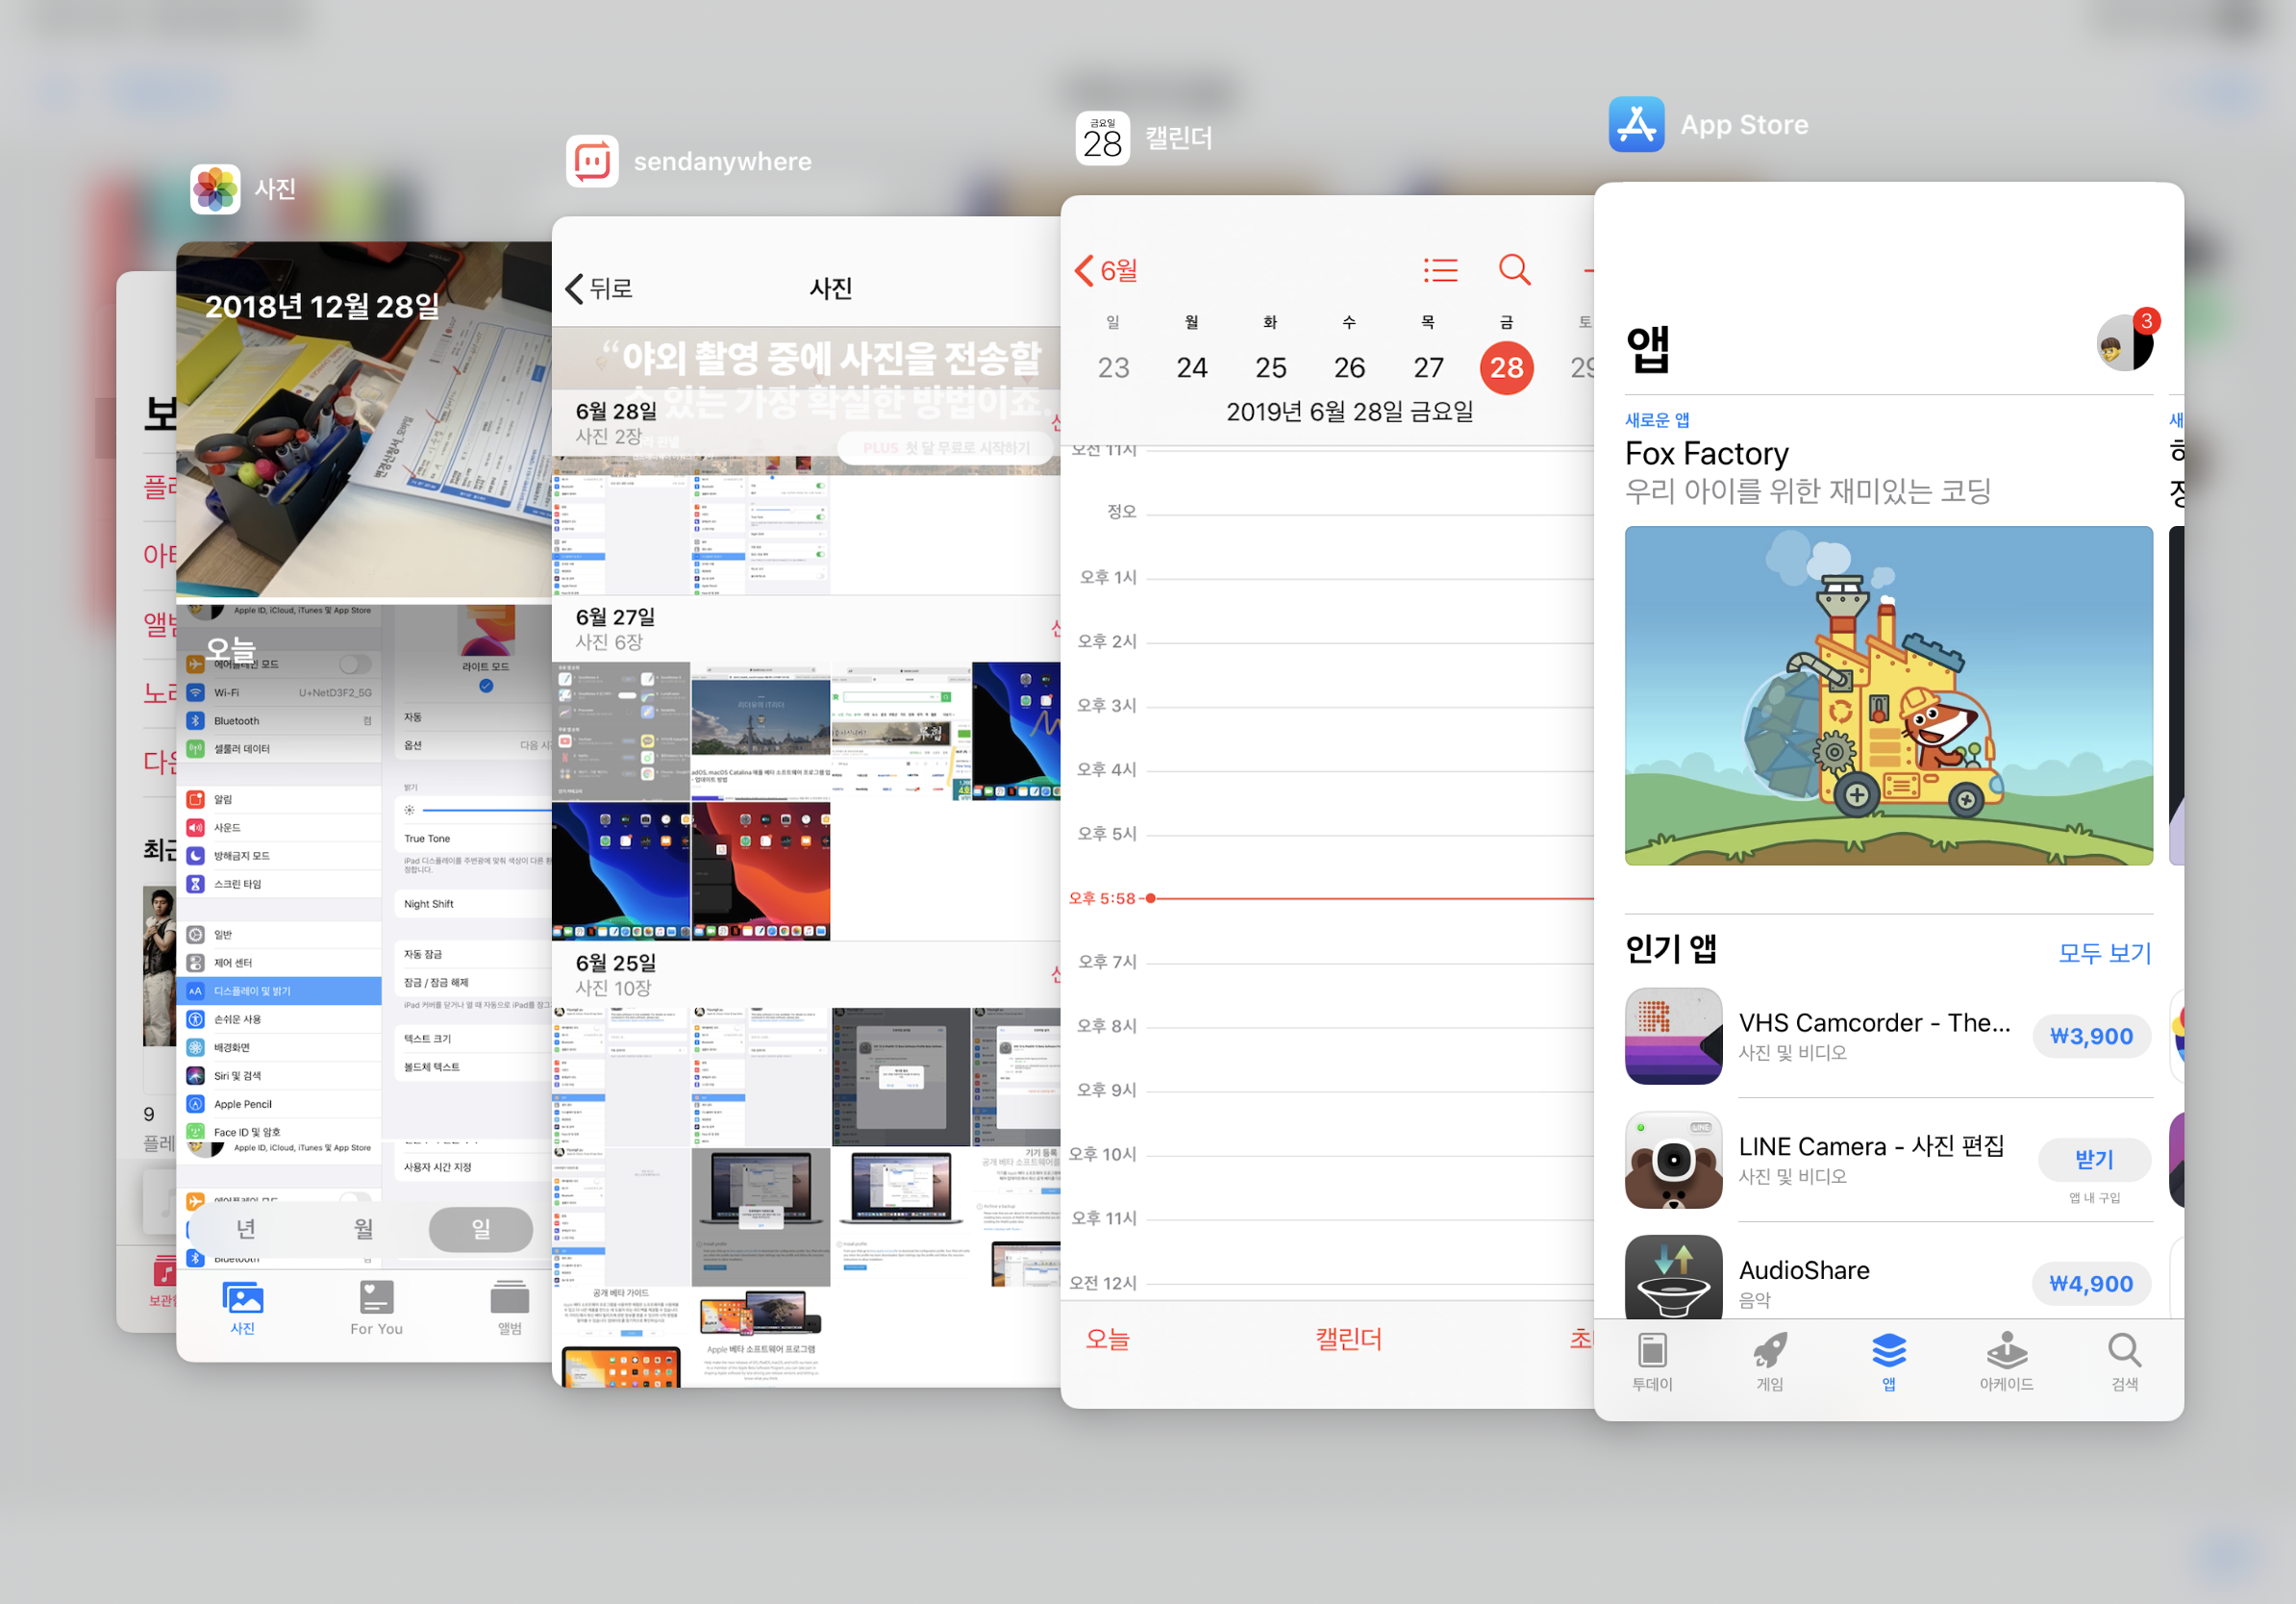The image size is (2296, 1604).
Task: Select the sendanywhere app icon
Action: point(592,161)
